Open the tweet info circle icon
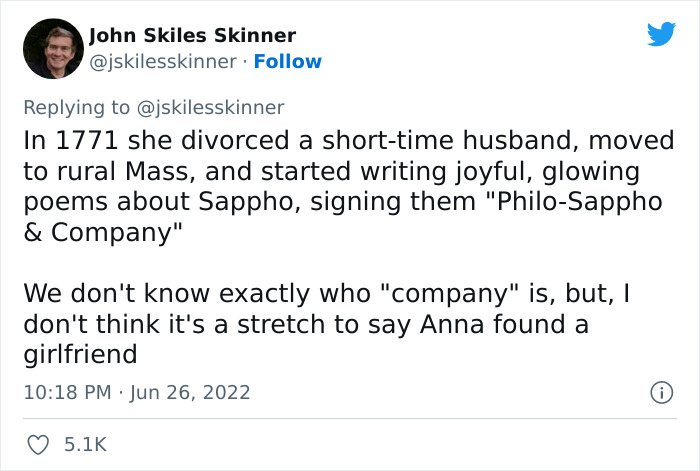The width and height of the screenshot is (700, 471). [x=660, y=393]
